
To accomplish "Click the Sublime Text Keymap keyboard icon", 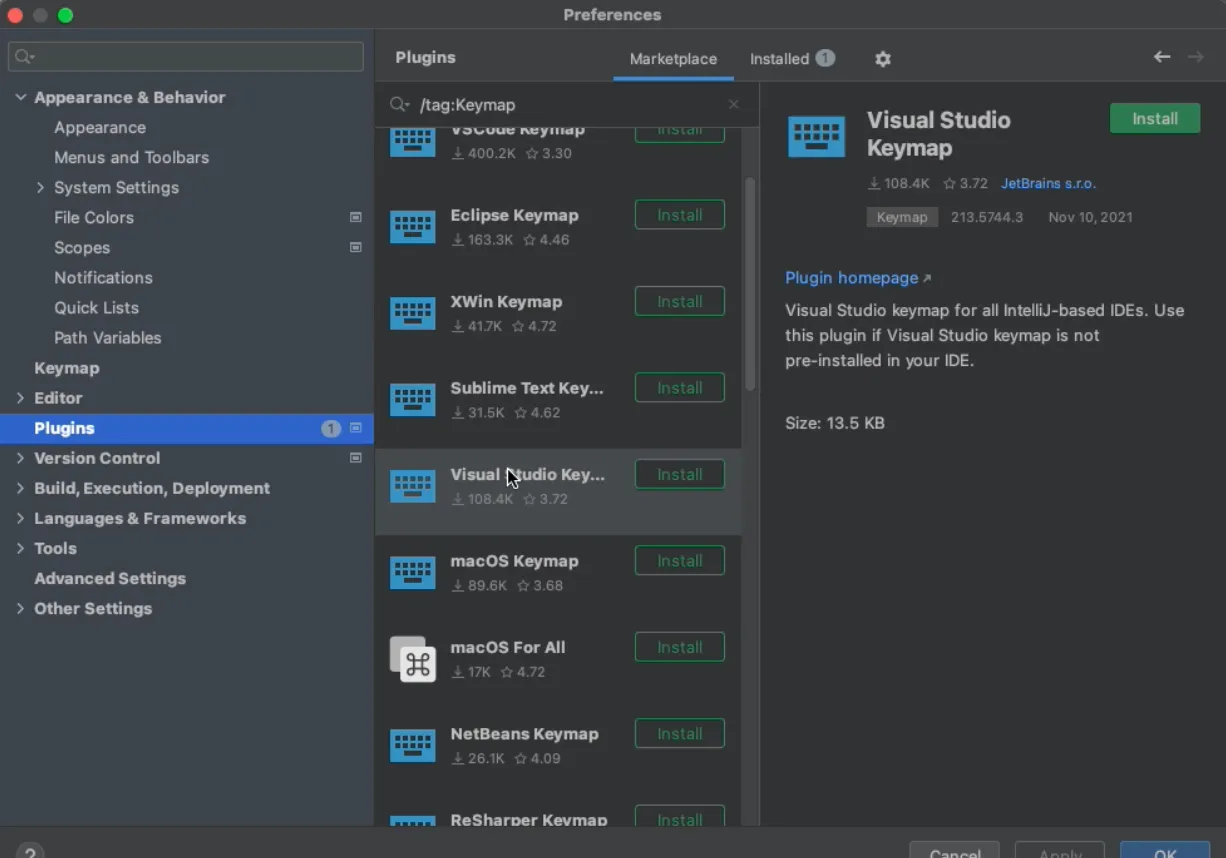I will tap(412, 400).
